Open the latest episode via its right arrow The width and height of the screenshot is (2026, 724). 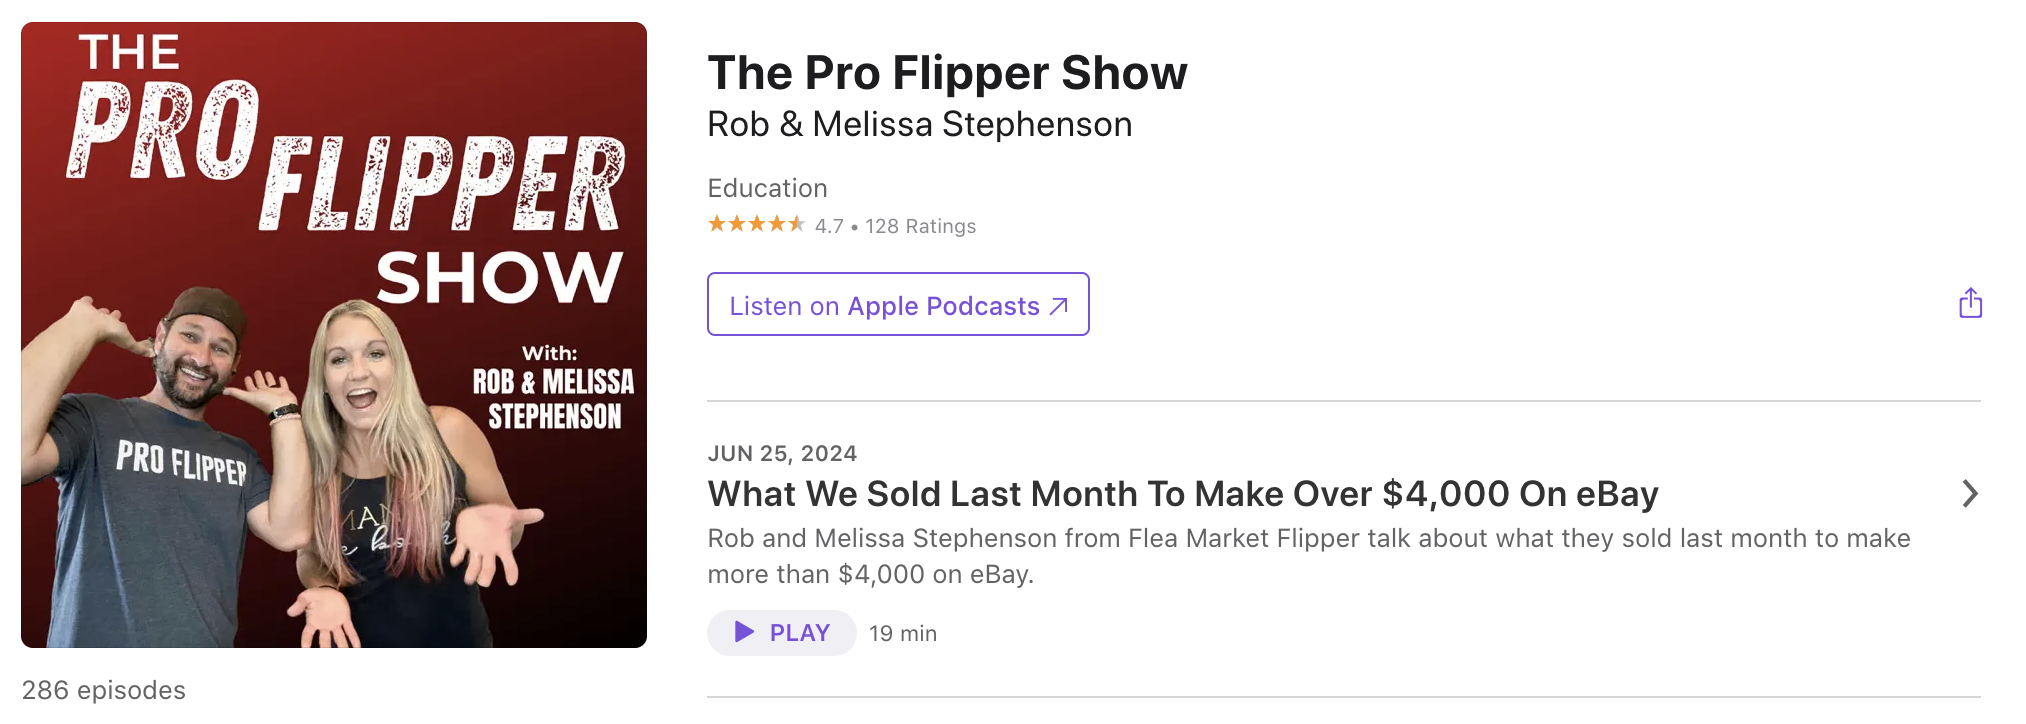(1969, 493)
